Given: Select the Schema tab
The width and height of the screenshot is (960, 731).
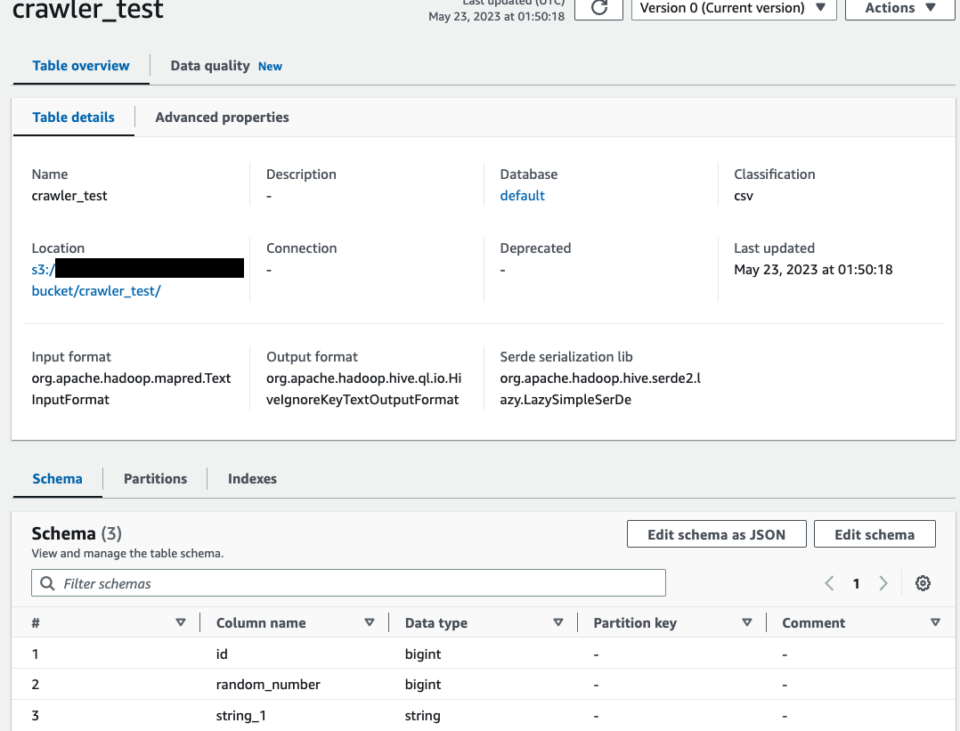Looking at the screenshot, I should (57, 479).
